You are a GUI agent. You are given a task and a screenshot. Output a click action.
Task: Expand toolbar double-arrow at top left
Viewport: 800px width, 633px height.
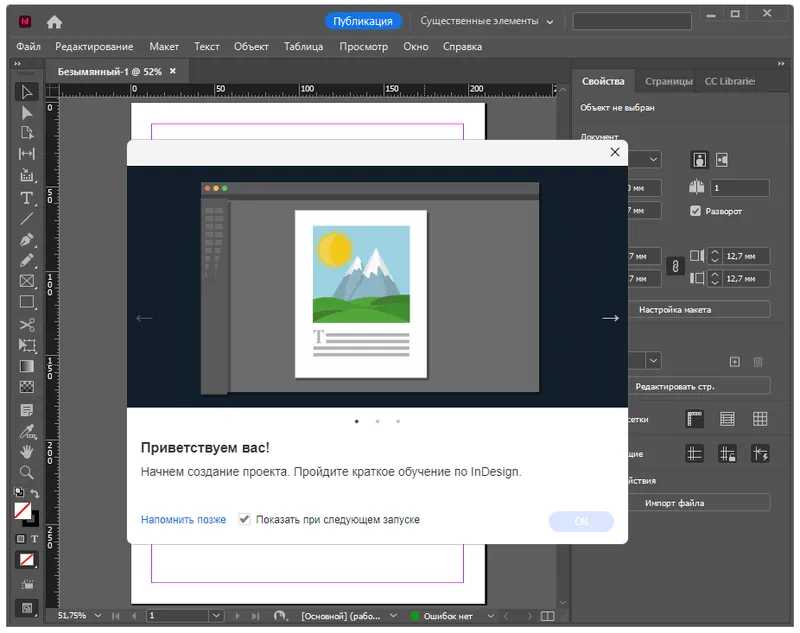pos(17,63)
